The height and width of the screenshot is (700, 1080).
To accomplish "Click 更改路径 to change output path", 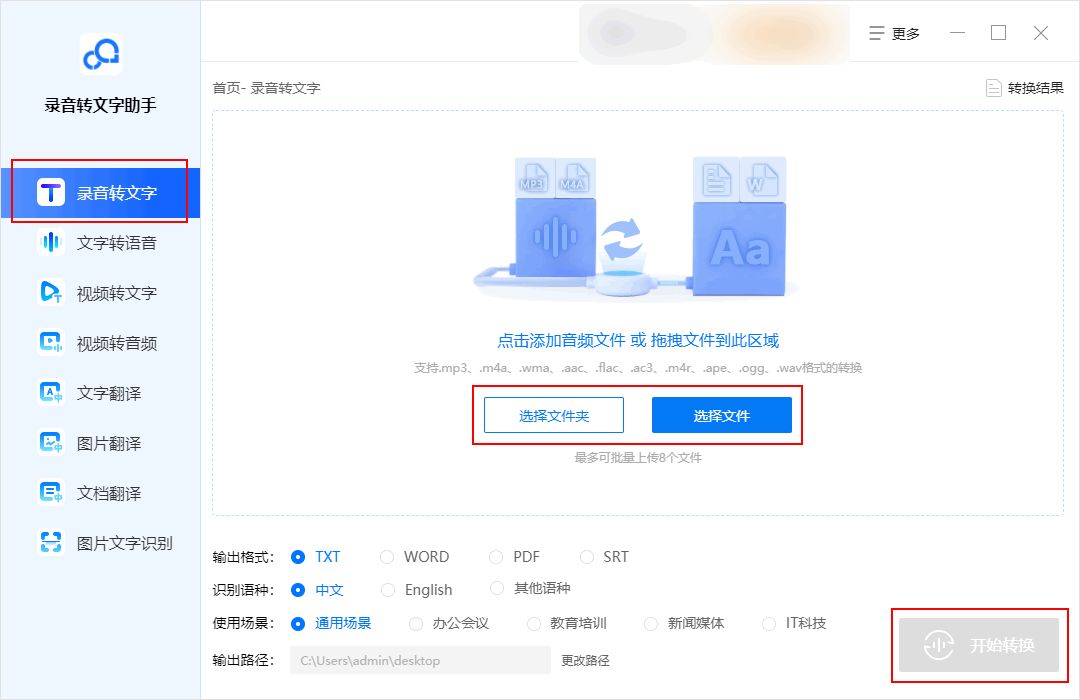I will (585, 661).
